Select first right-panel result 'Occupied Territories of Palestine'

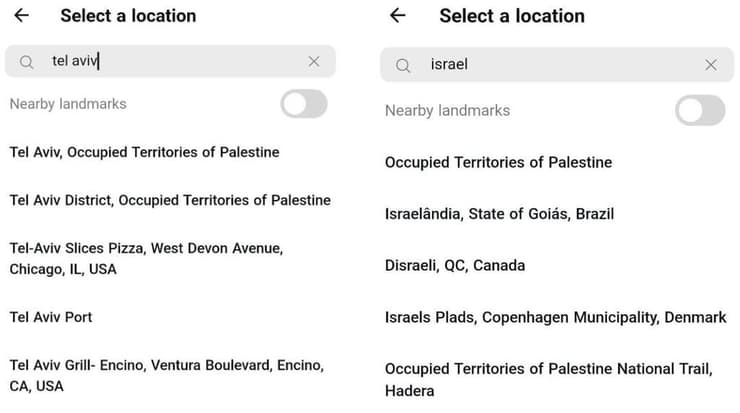coord(498,162)
